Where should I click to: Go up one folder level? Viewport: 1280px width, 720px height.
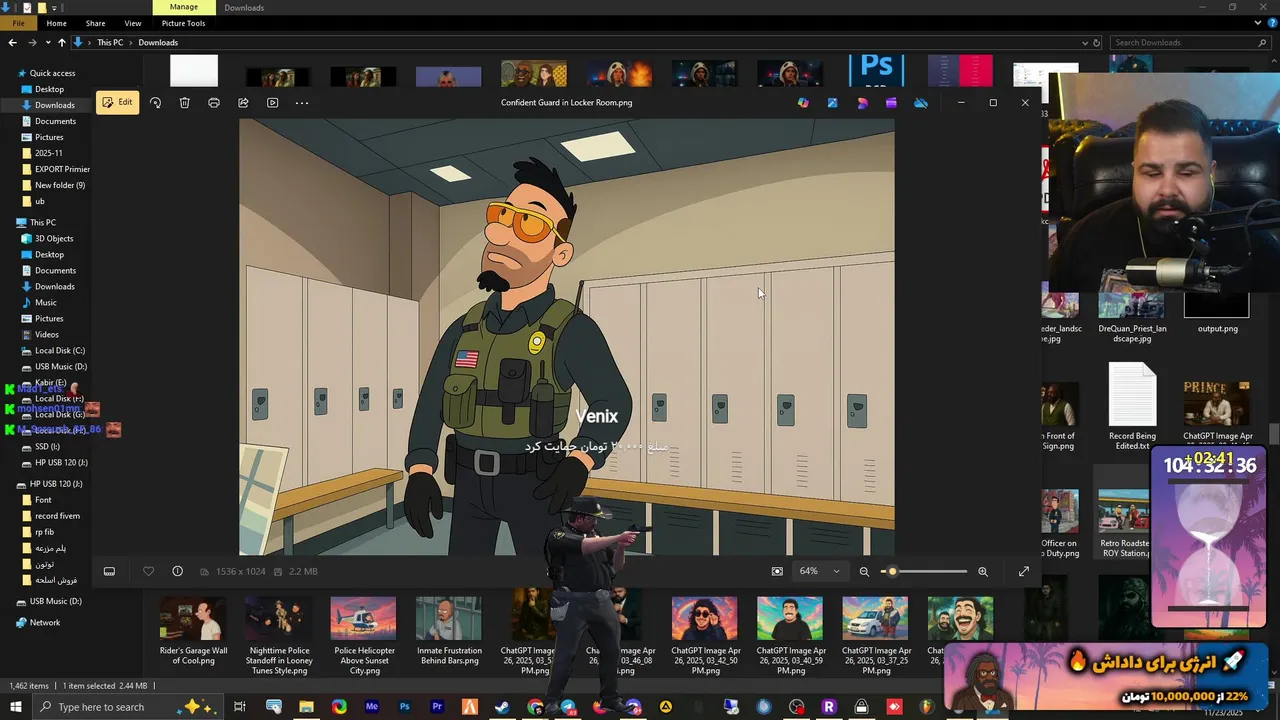(62, 42)
